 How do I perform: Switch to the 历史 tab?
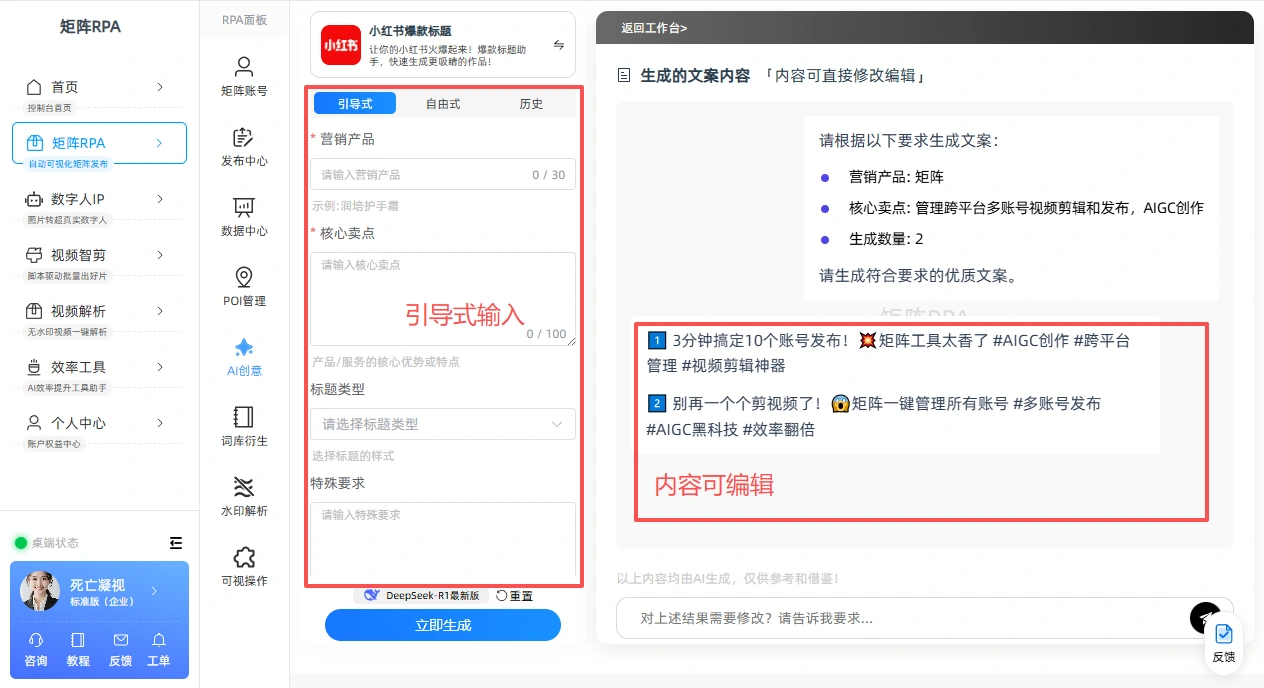click(x=531, y=104)
